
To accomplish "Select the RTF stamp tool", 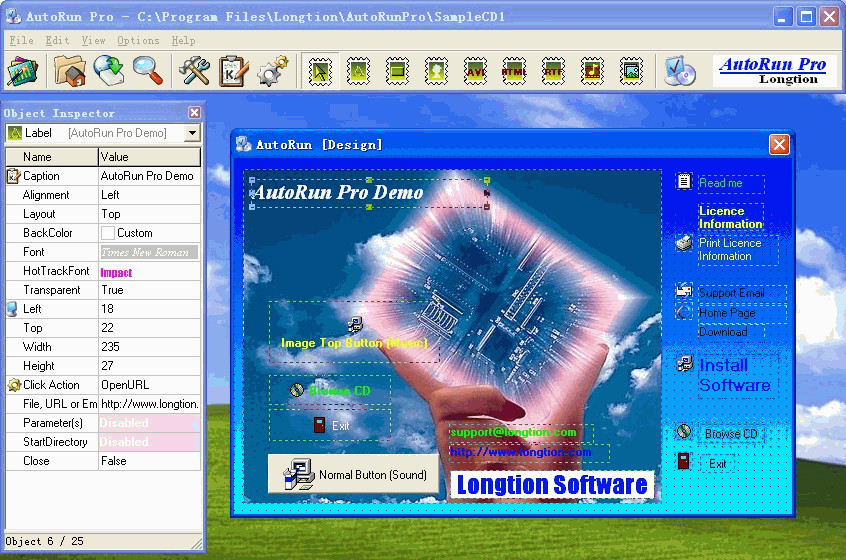I will [553, 71].
